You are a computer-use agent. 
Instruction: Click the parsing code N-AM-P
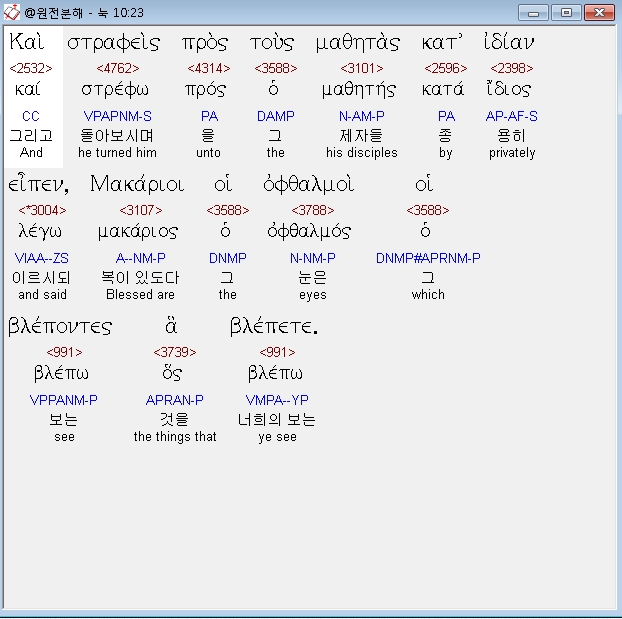point(361,116)
